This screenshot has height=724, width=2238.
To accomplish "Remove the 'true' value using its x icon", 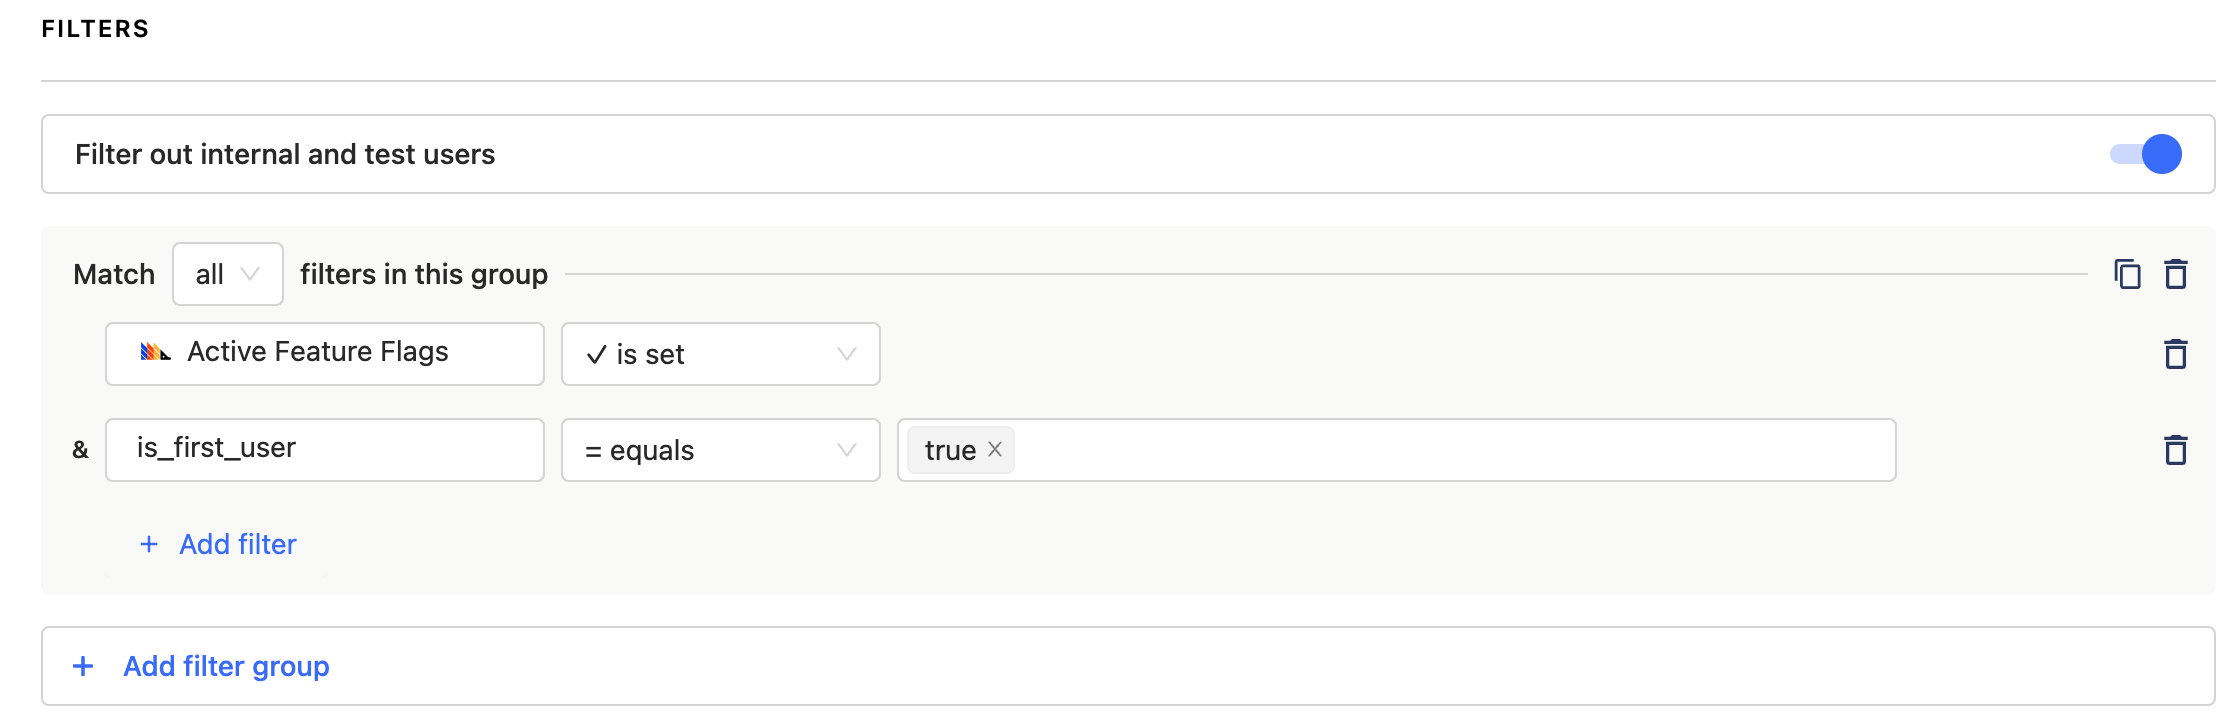I will click(995, 449).
